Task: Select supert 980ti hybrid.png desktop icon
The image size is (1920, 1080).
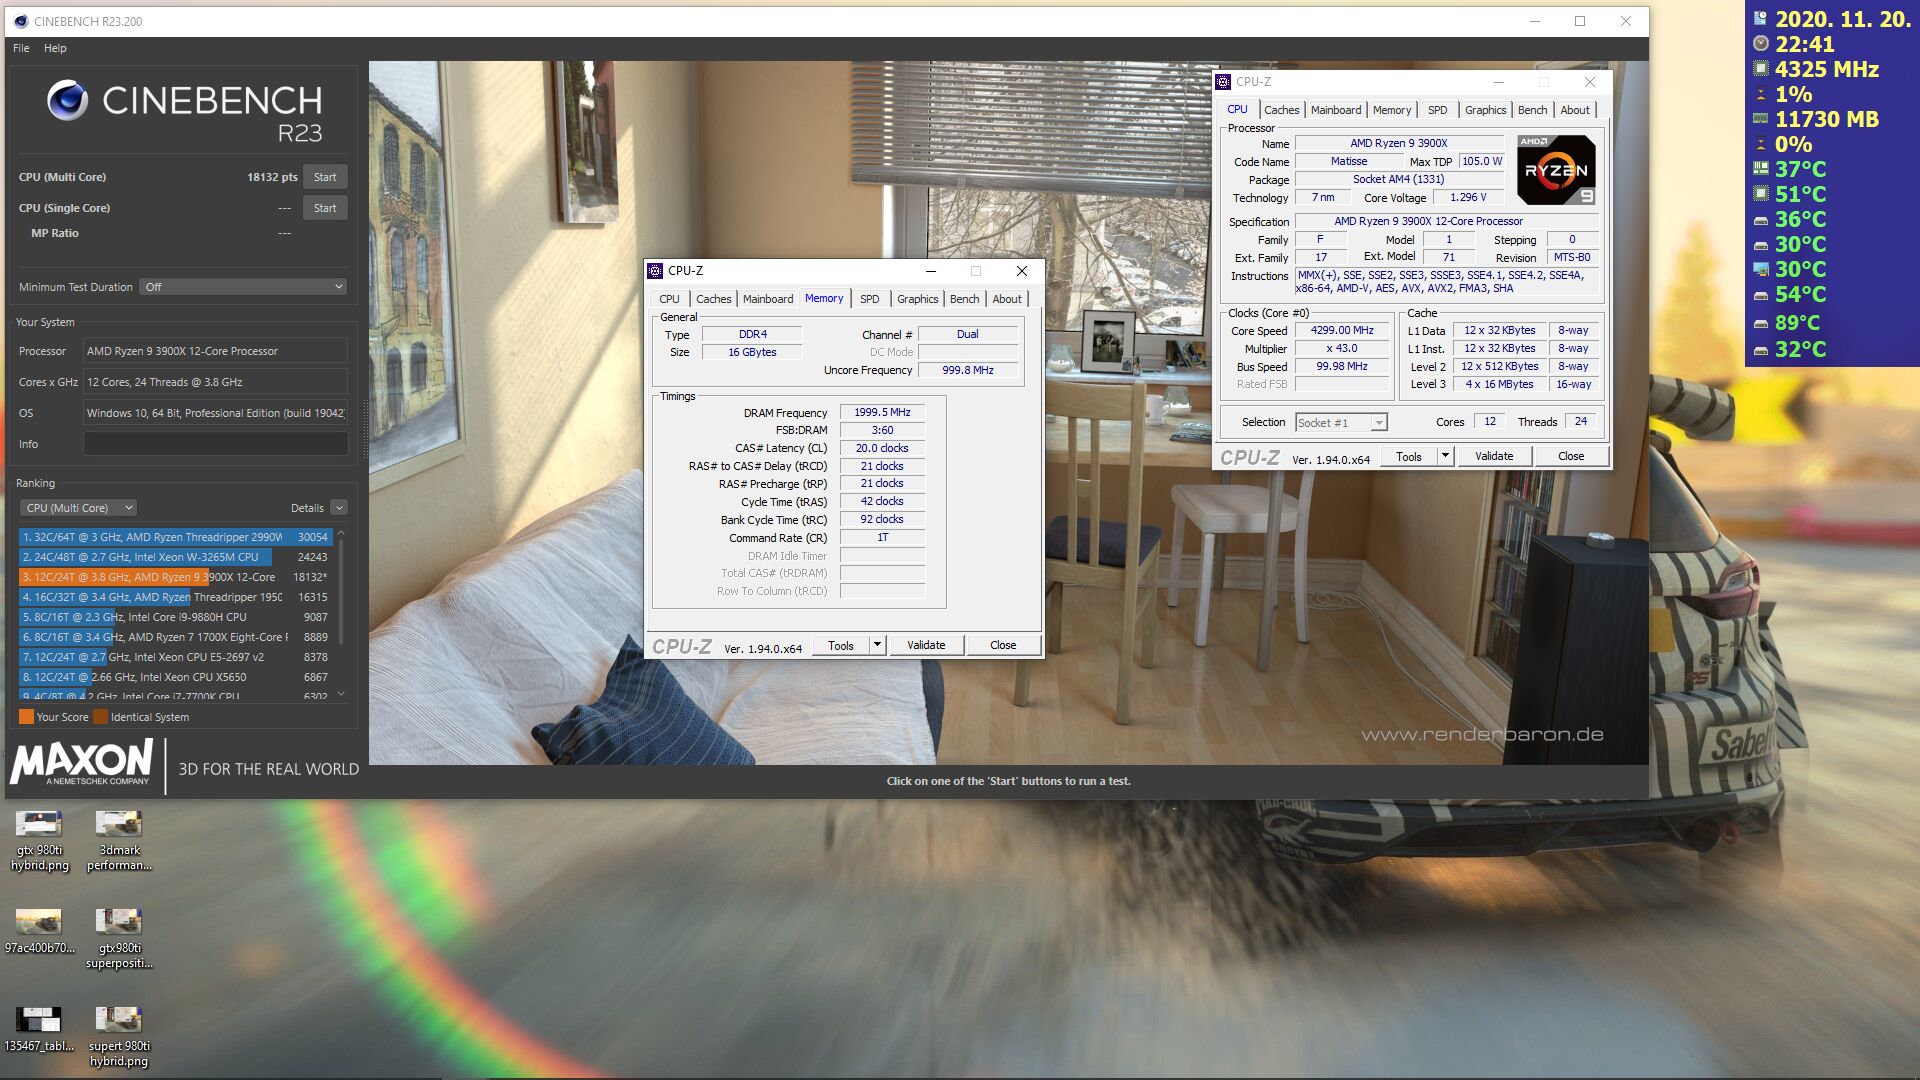Action: pos(119,1035)
